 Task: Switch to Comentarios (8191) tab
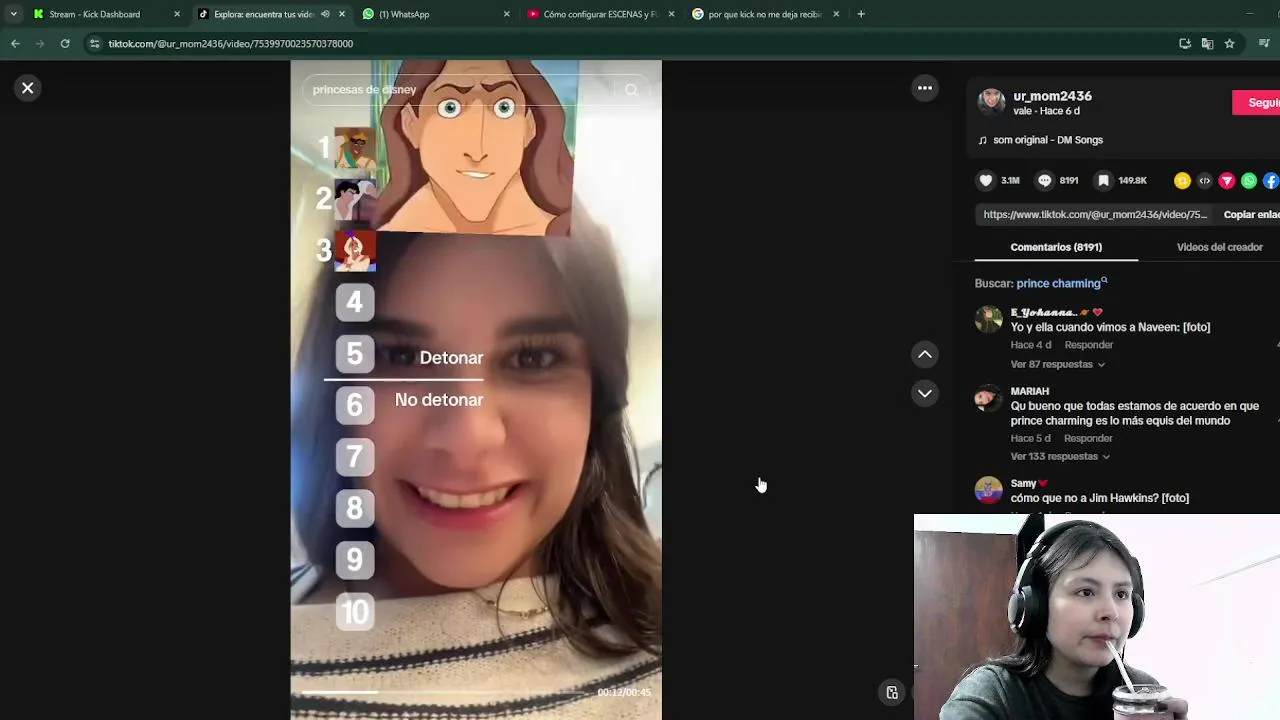pyautogui.click(x=1056, y=247)
